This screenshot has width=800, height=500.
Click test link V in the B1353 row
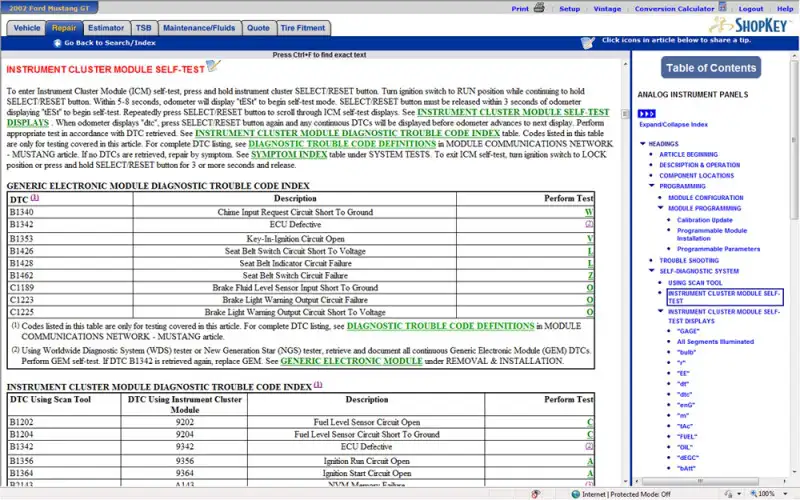590,239
